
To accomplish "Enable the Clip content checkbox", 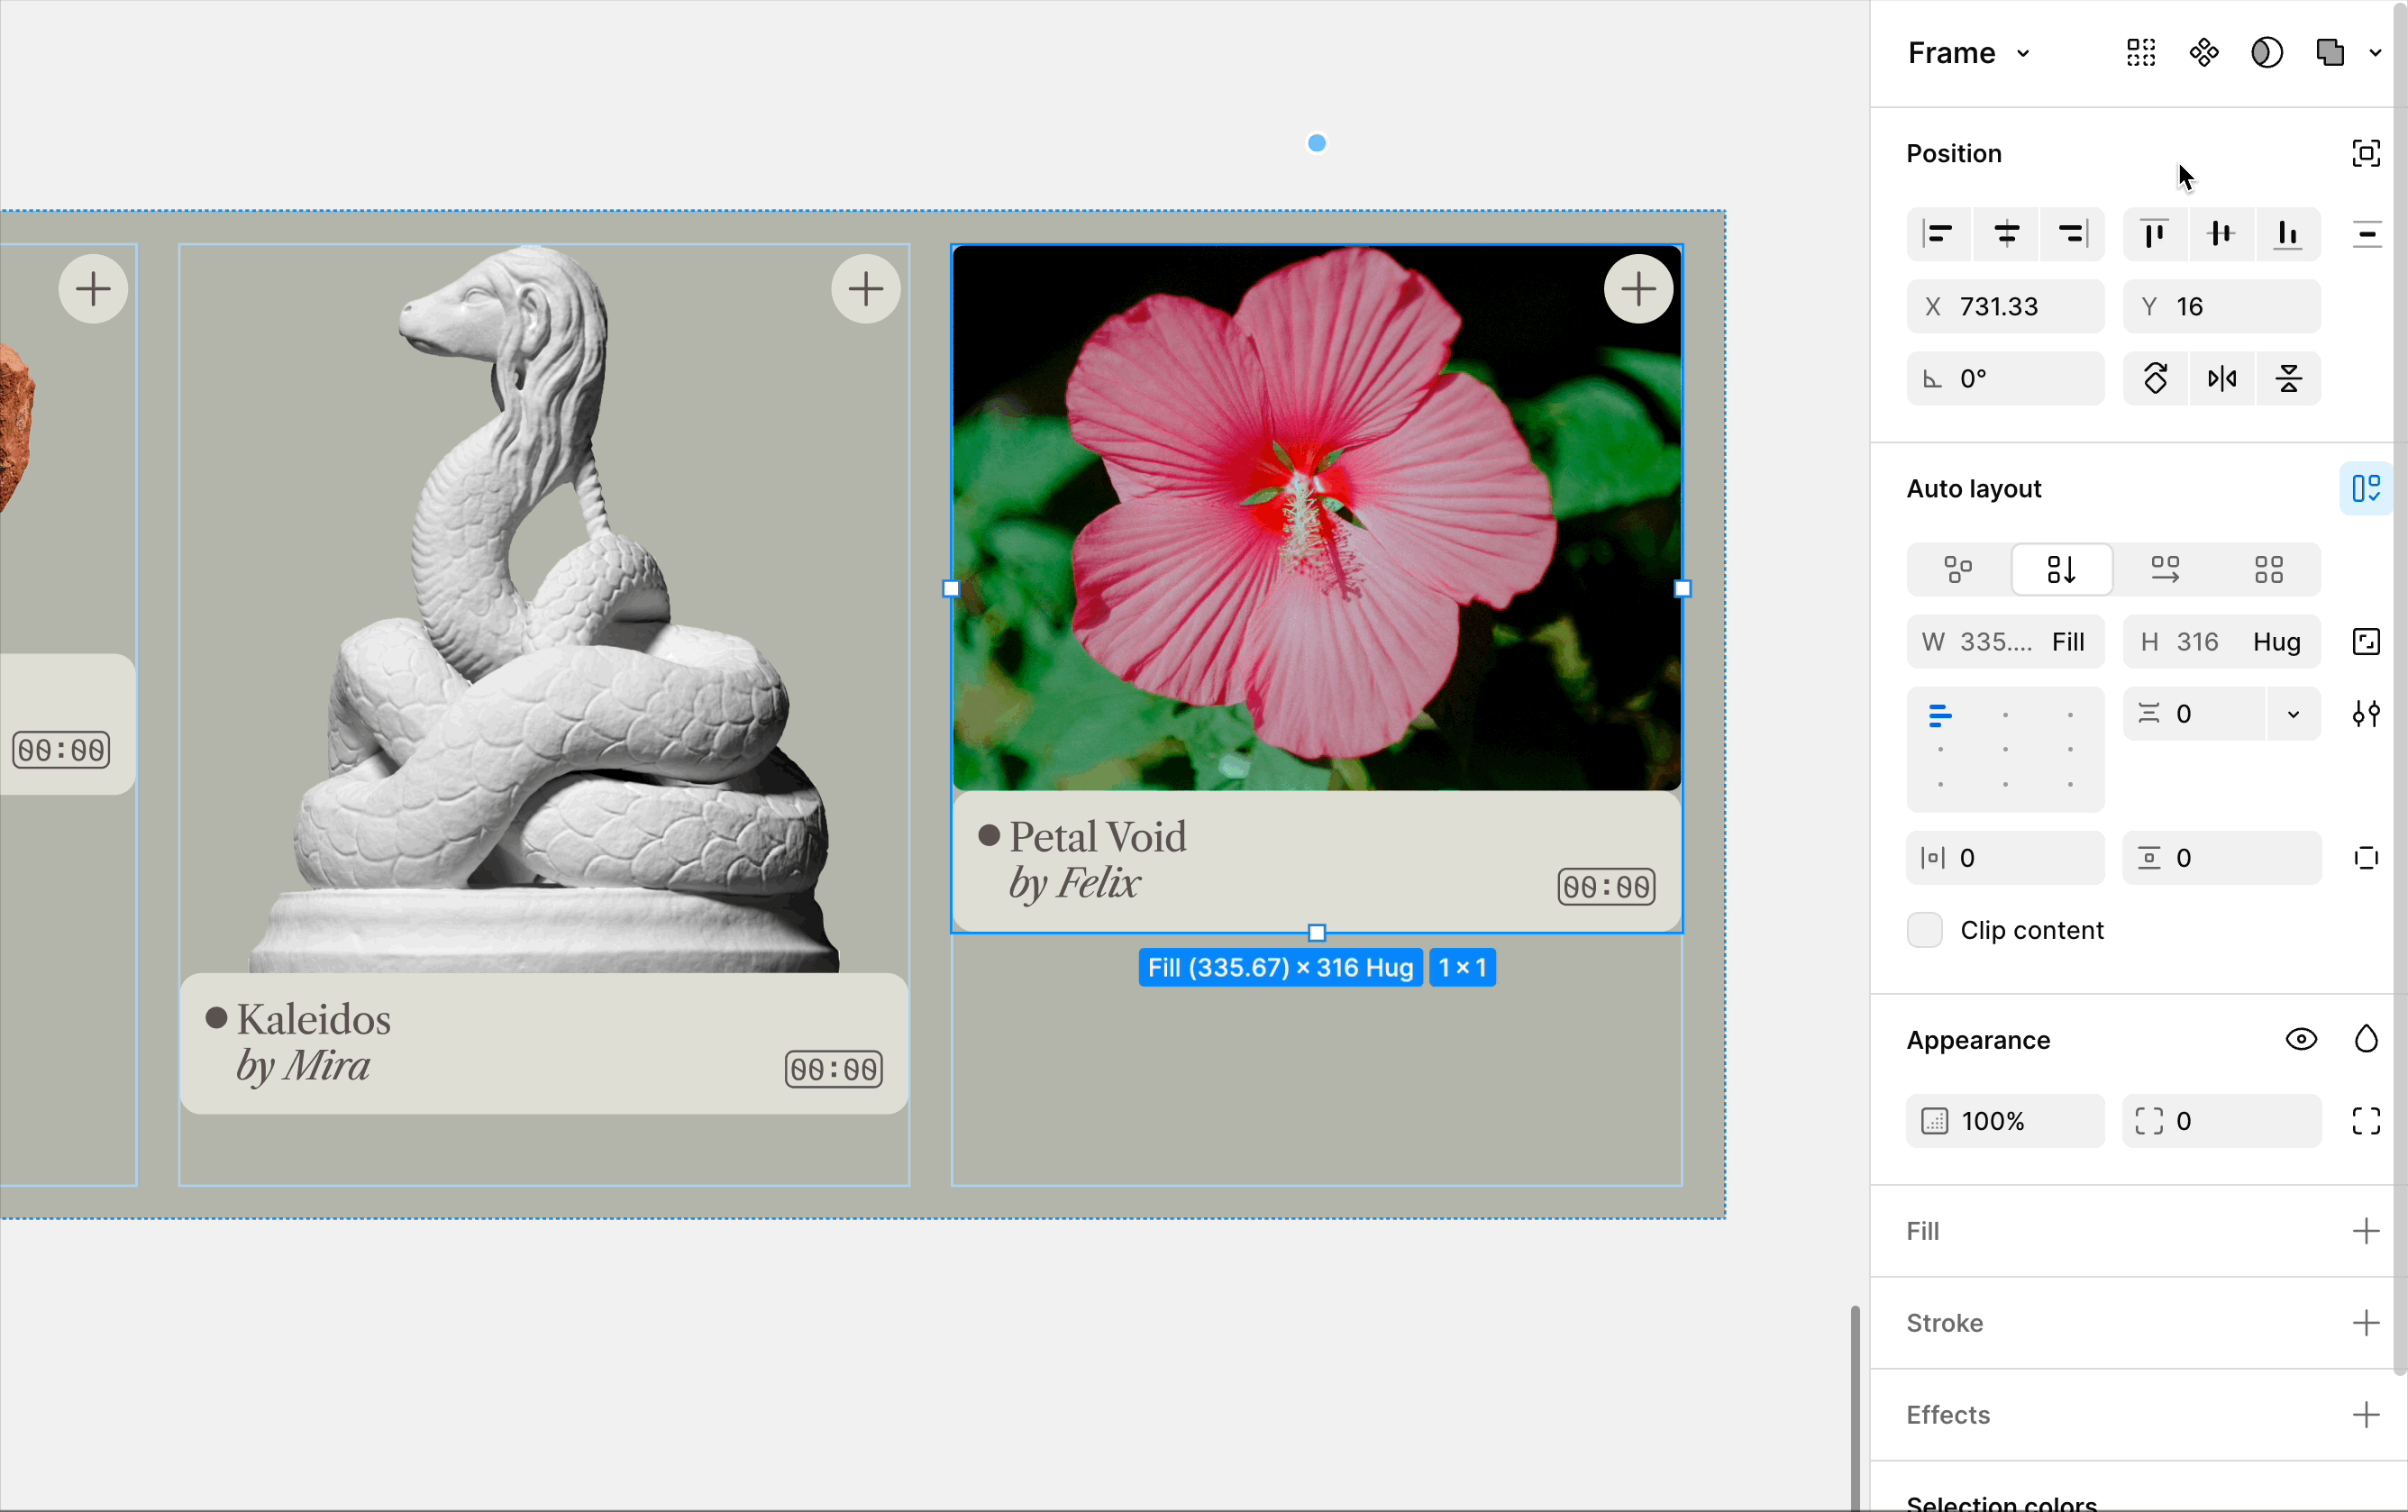I will pos(1925,930).
